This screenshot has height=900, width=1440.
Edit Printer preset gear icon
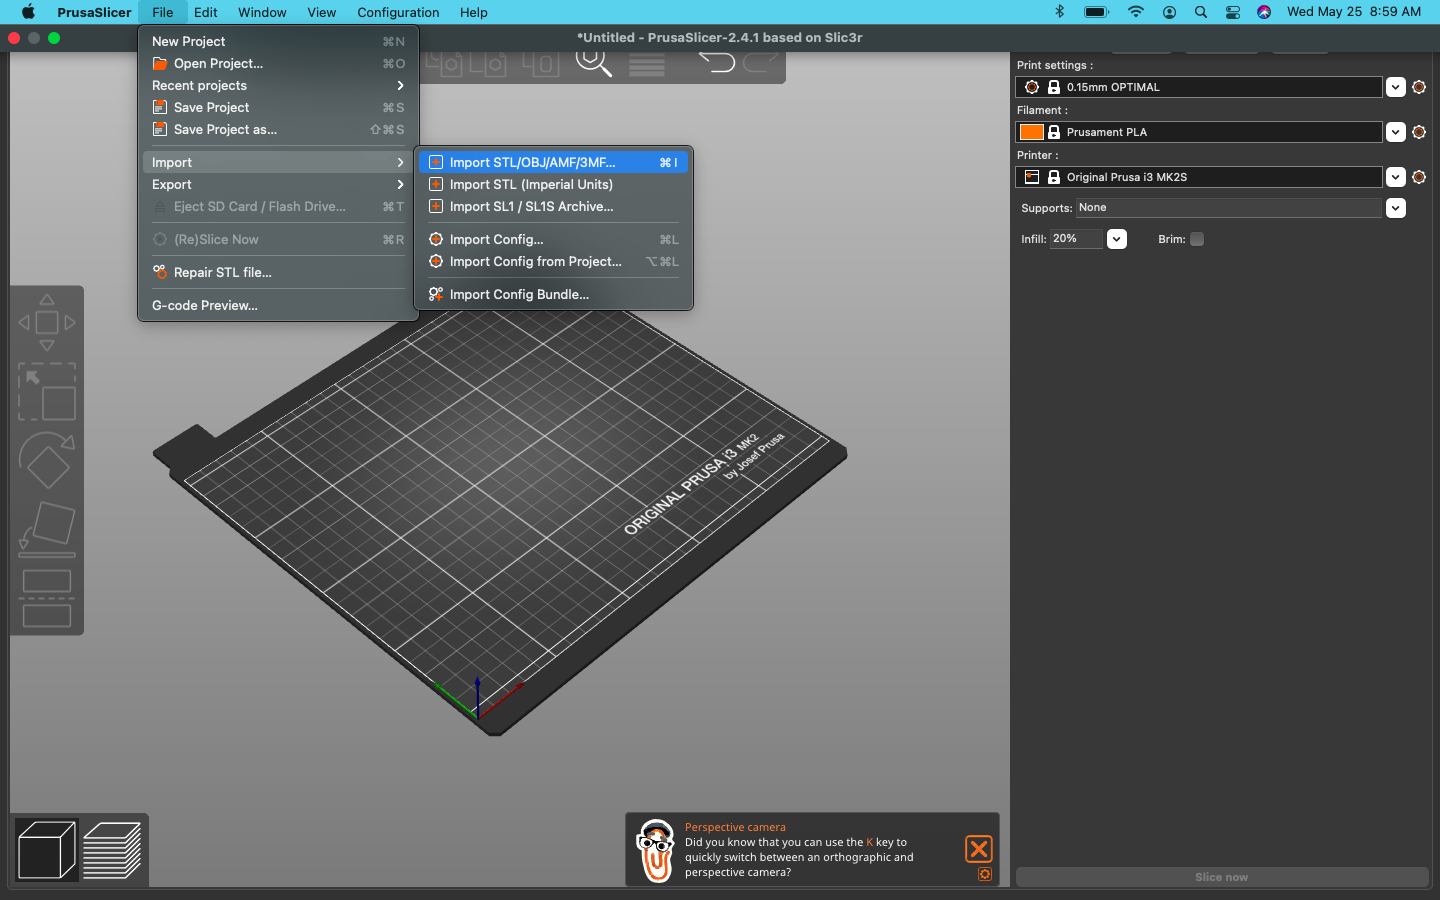coord(1419,177)
